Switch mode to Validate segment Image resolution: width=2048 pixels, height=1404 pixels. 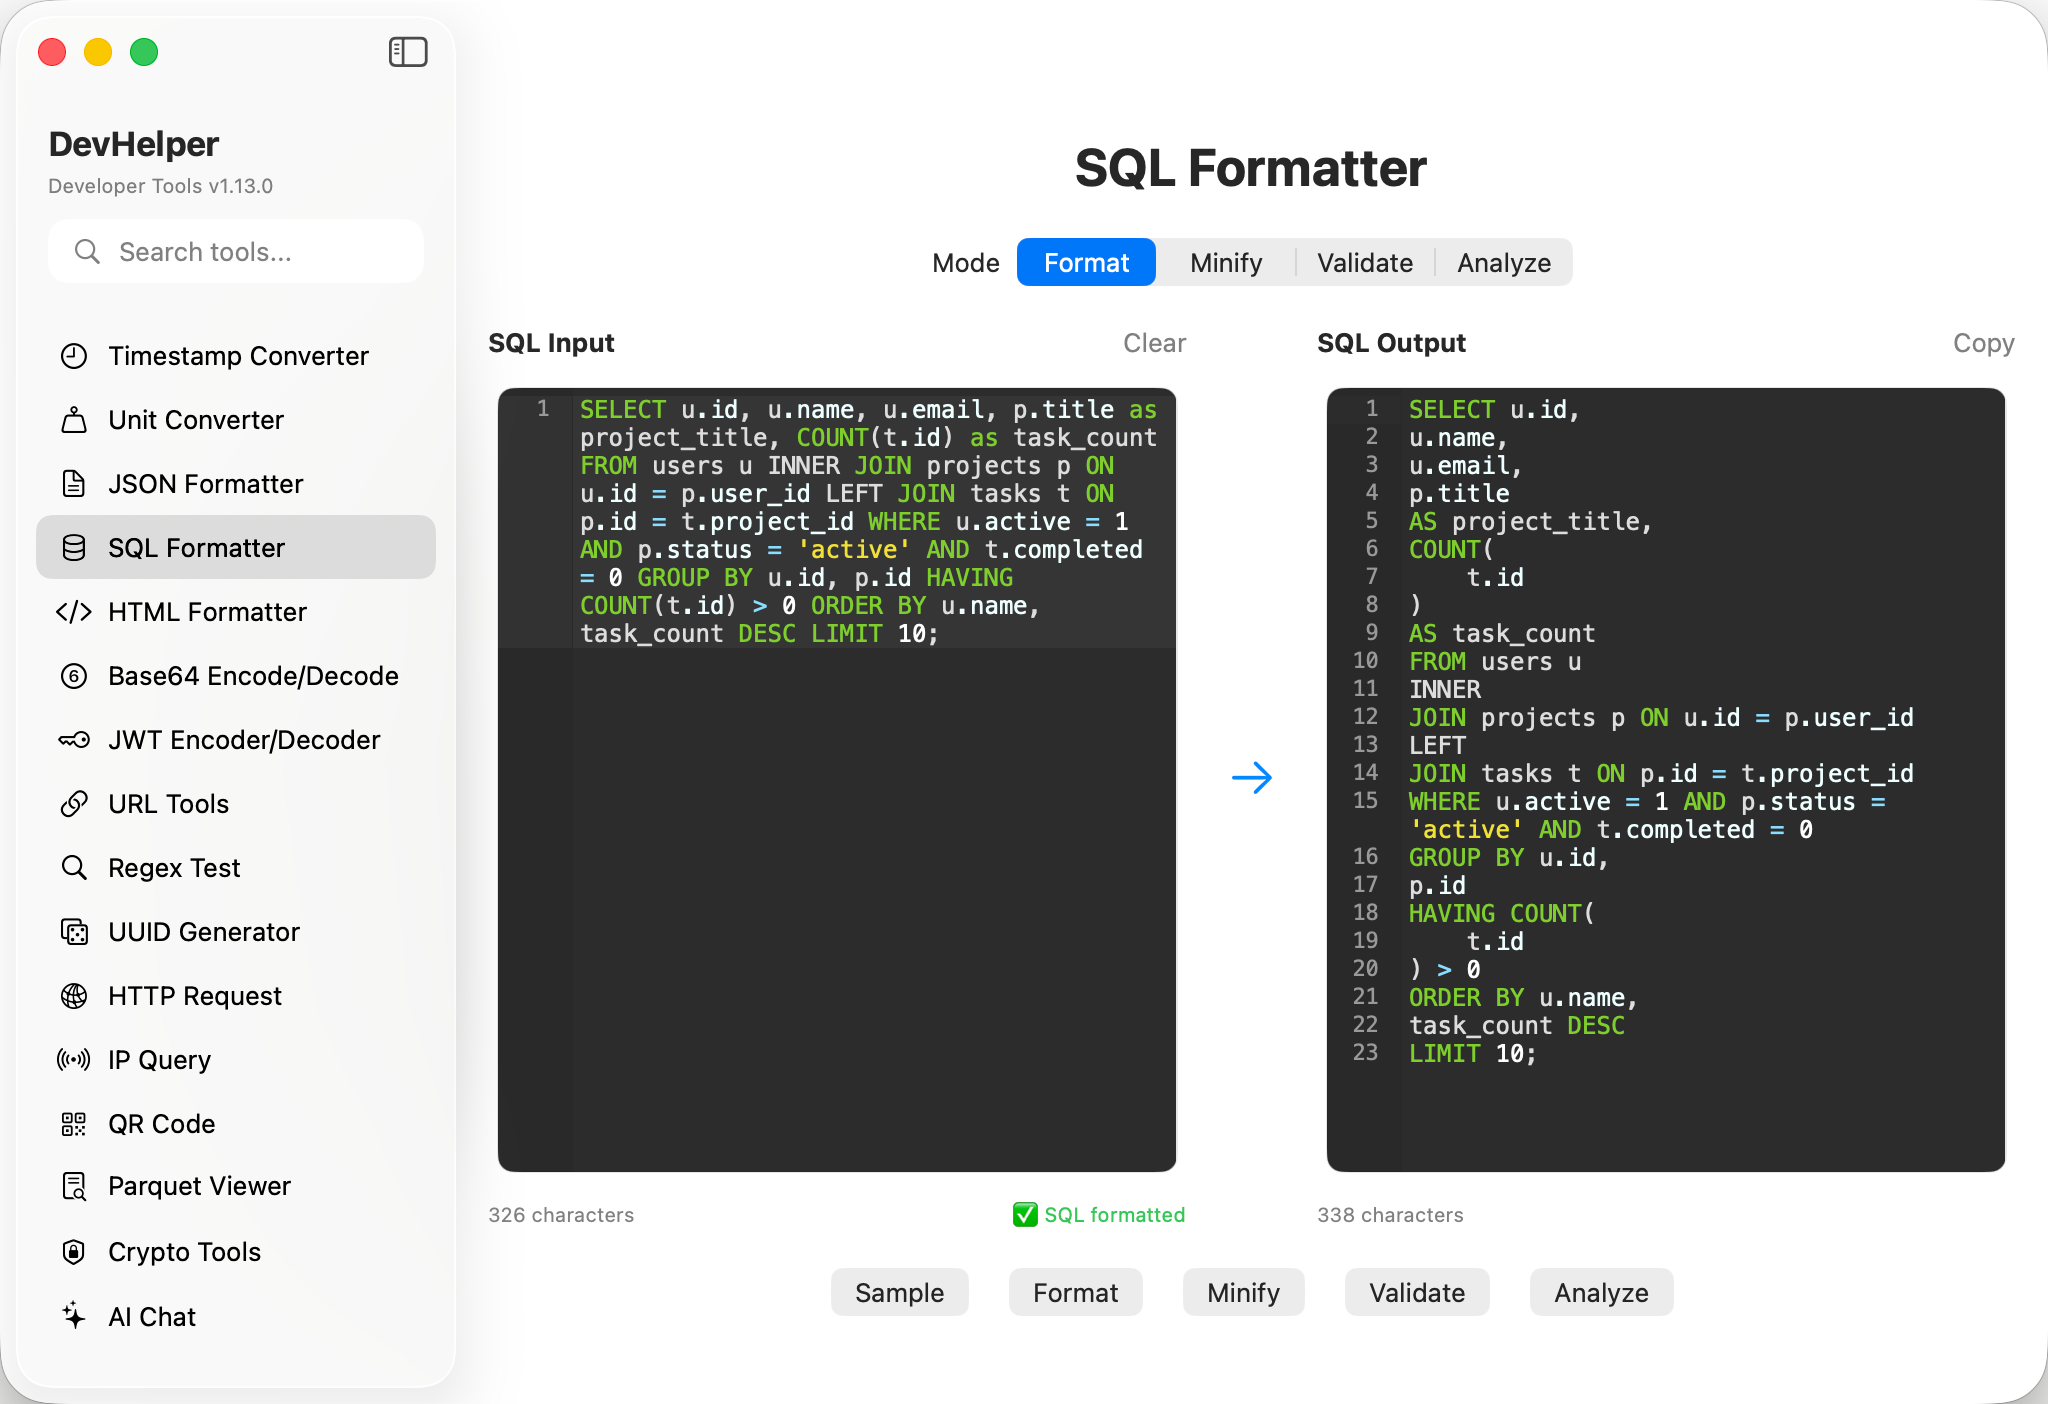1365,263
